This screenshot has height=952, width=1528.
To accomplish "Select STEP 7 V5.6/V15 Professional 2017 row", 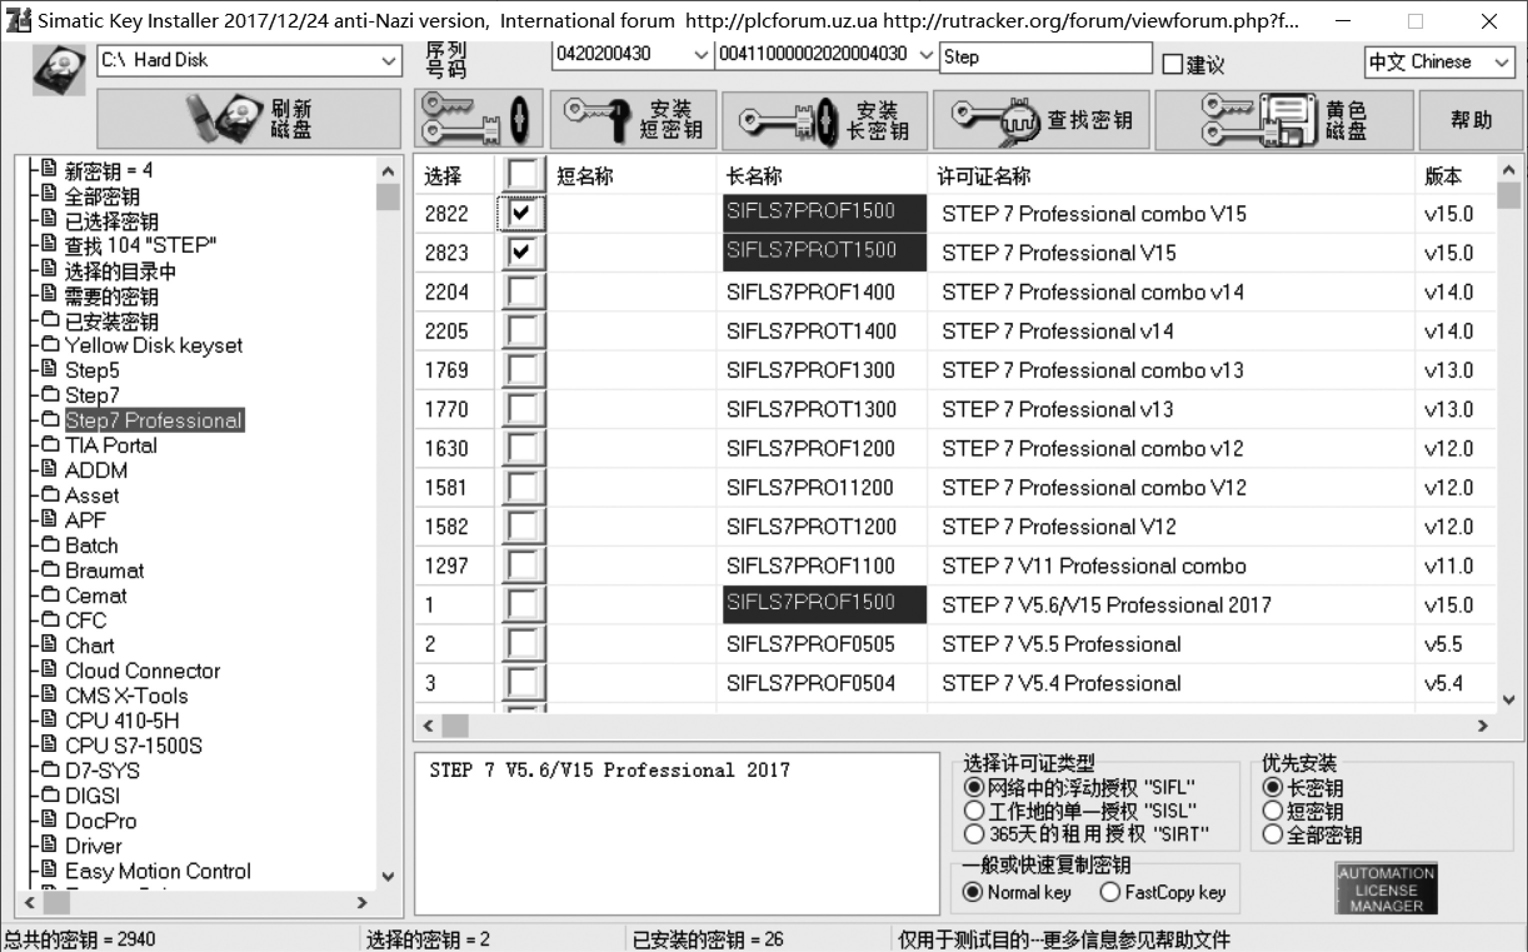I will pyautogui.click(x=956, y=604).
